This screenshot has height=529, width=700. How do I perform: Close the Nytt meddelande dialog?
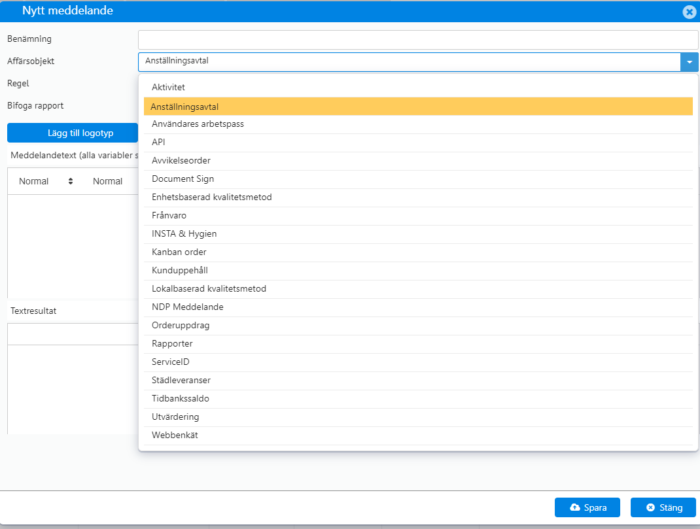coord(689,12)
